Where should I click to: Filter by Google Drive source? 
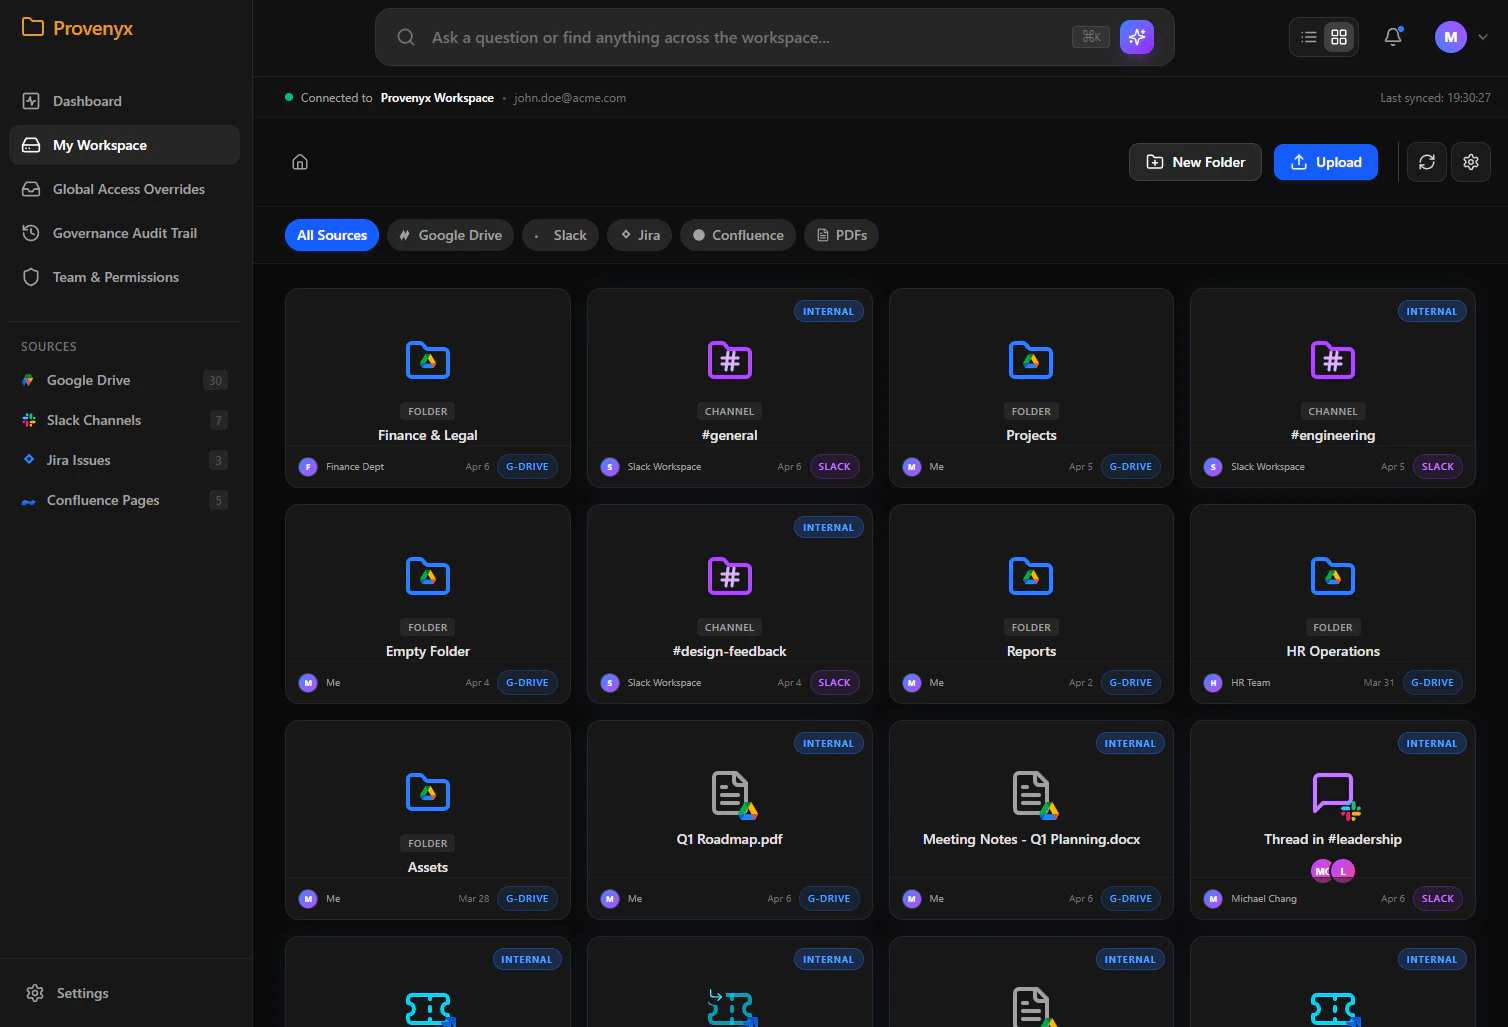(450, 235)
